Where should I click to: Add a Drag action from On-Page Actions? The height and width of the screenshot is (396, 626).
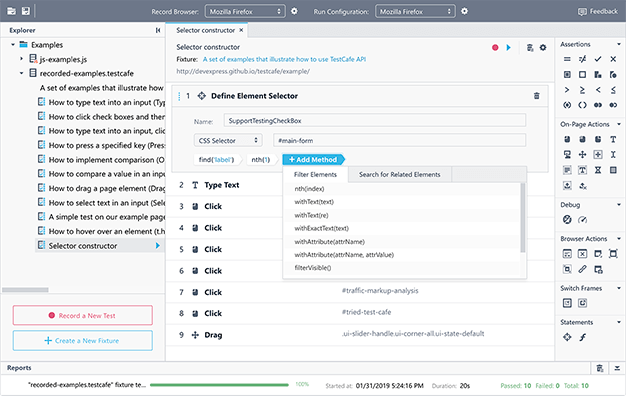click(x=582, y=154)
